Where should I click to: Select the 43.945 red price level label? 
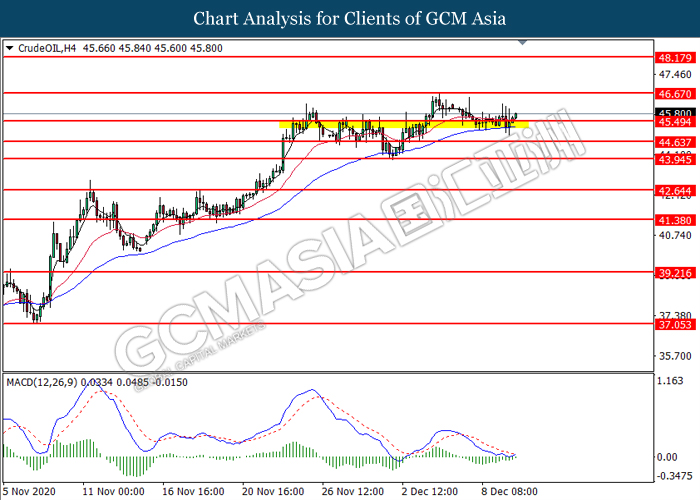675,159
